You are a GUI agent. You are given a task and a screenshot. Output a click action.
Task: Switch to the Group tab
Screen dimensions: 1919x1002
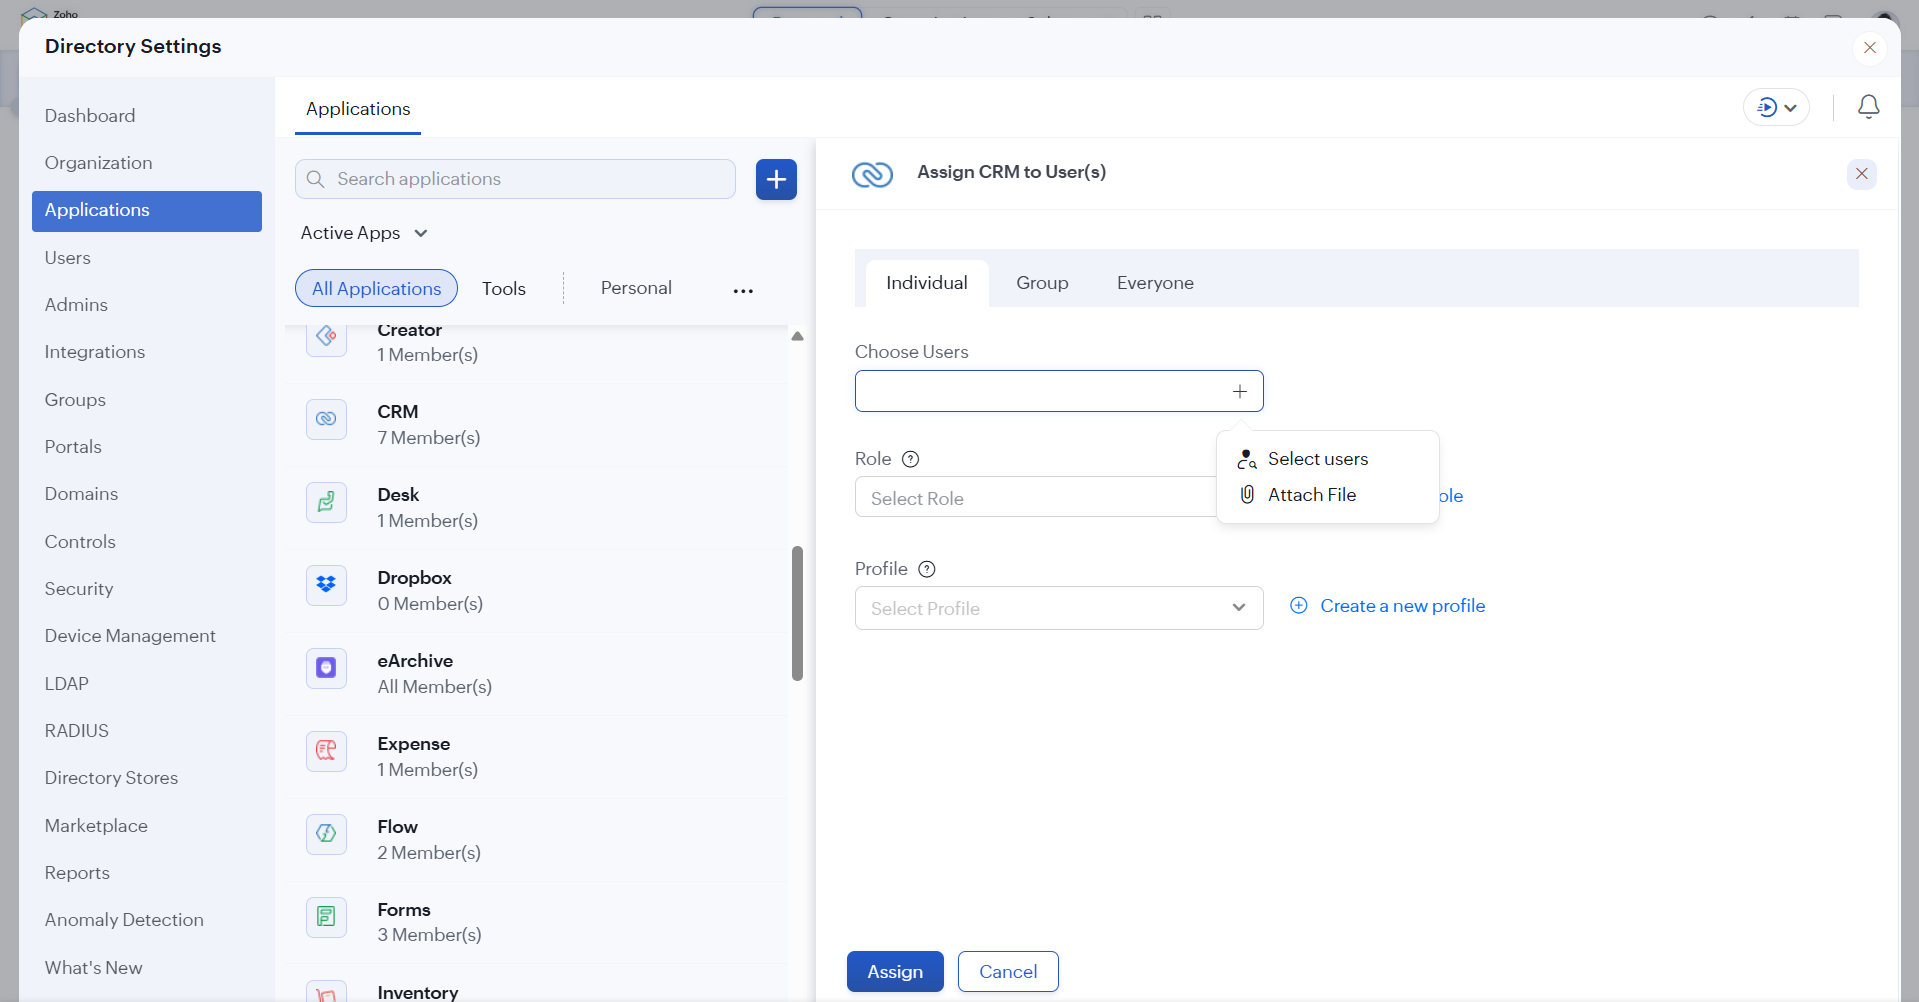[x=1042, y=283]
